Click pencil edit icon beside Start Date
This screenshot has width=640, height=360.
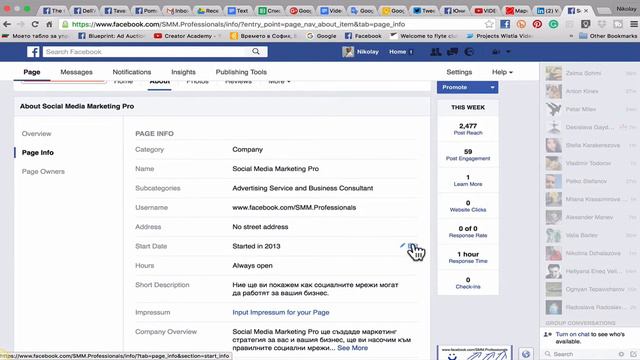pyautogui.click(x=402, y=245)
